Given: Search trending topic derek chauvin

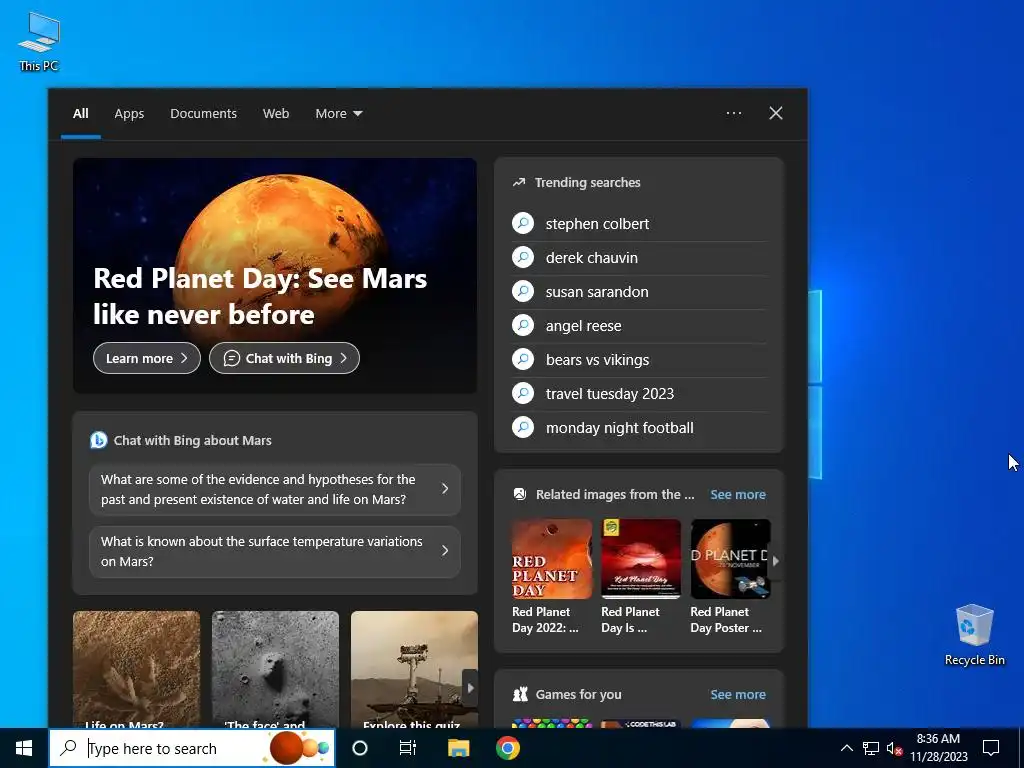Looking at the screenshot, I should 639,258.
